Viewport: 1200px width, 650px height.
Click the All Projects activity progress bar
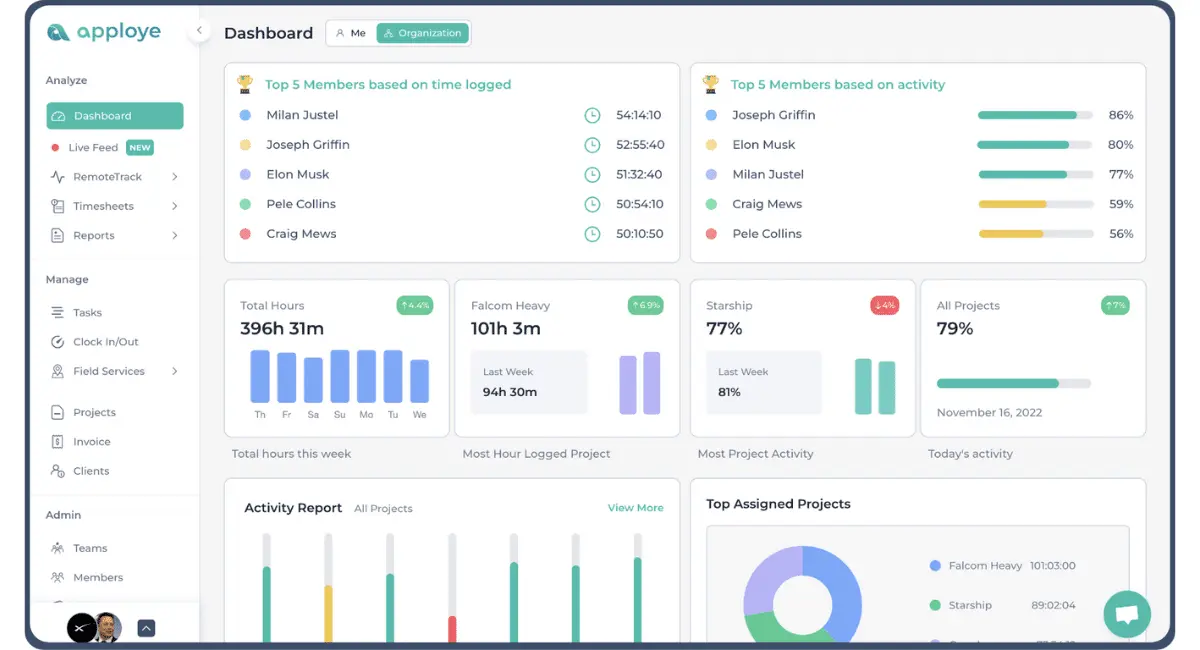pyautogui.click(x=1013, y=383)
